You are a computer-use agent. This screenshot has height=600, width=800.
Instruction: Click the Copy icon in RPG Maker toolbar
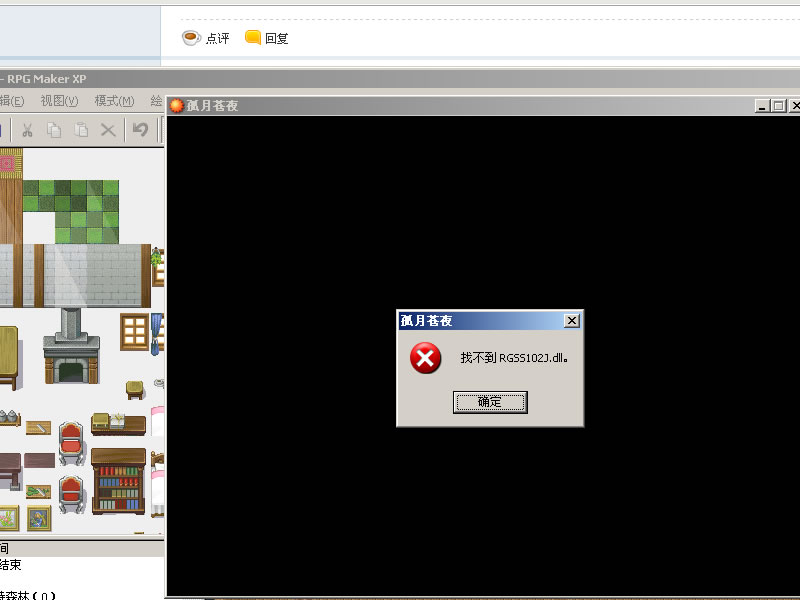54,130
